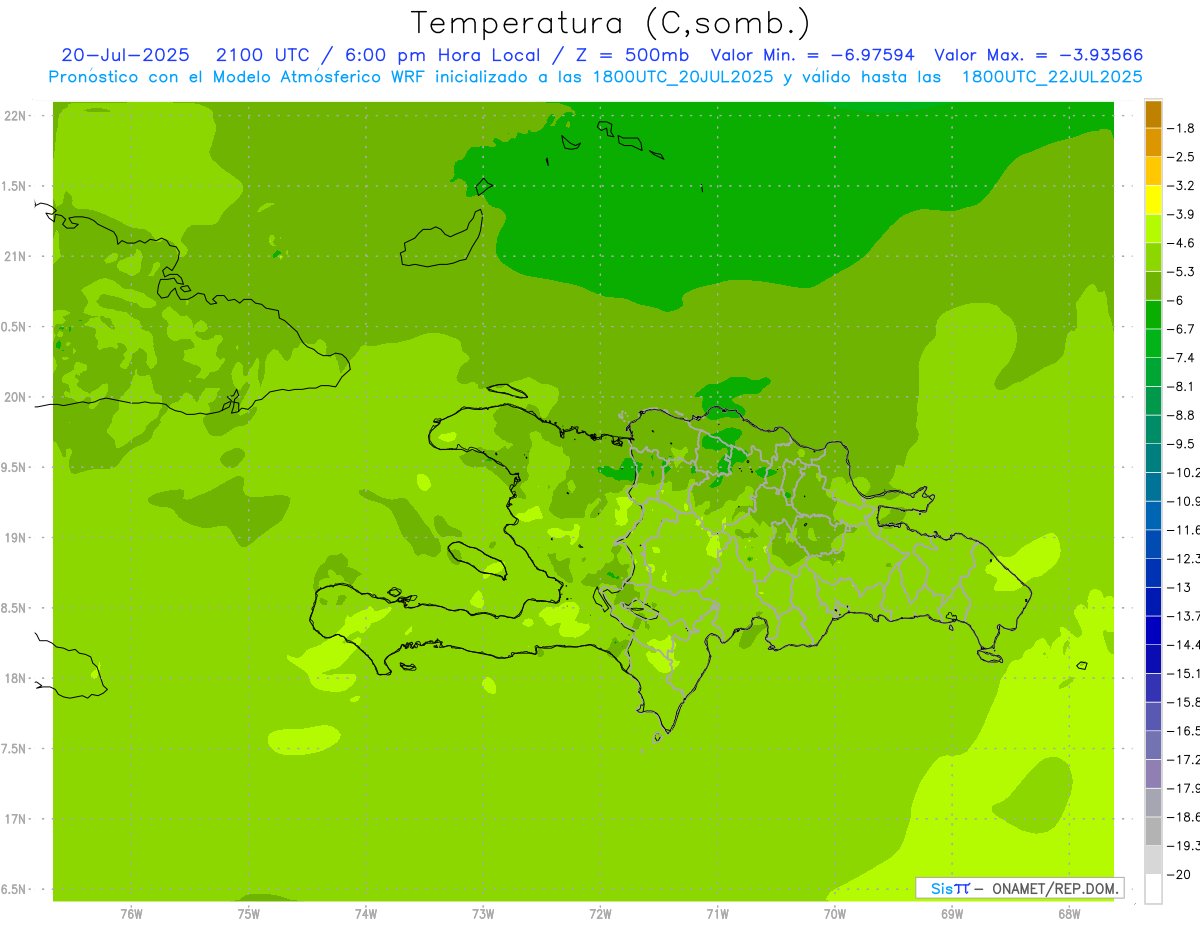The height and width of the screenshot is (927, 1200).
Task: Select the date '20-Jul-2025' in the header
Action: pos(125,55)
